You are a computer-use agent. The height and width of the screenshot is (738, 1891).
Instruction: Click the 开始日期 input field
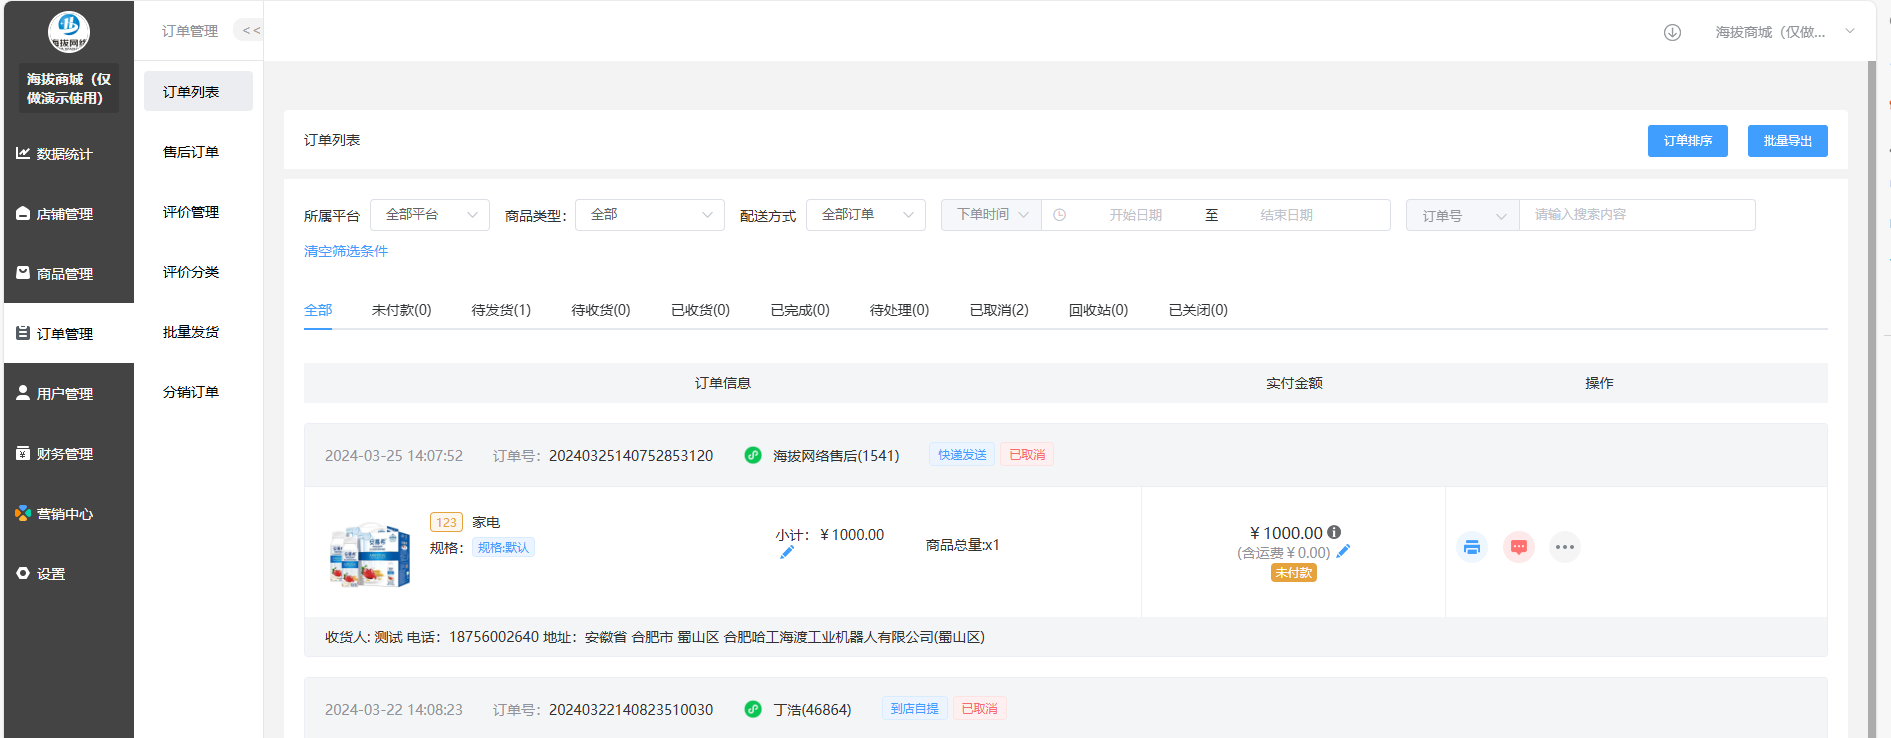click(1135, 215)
